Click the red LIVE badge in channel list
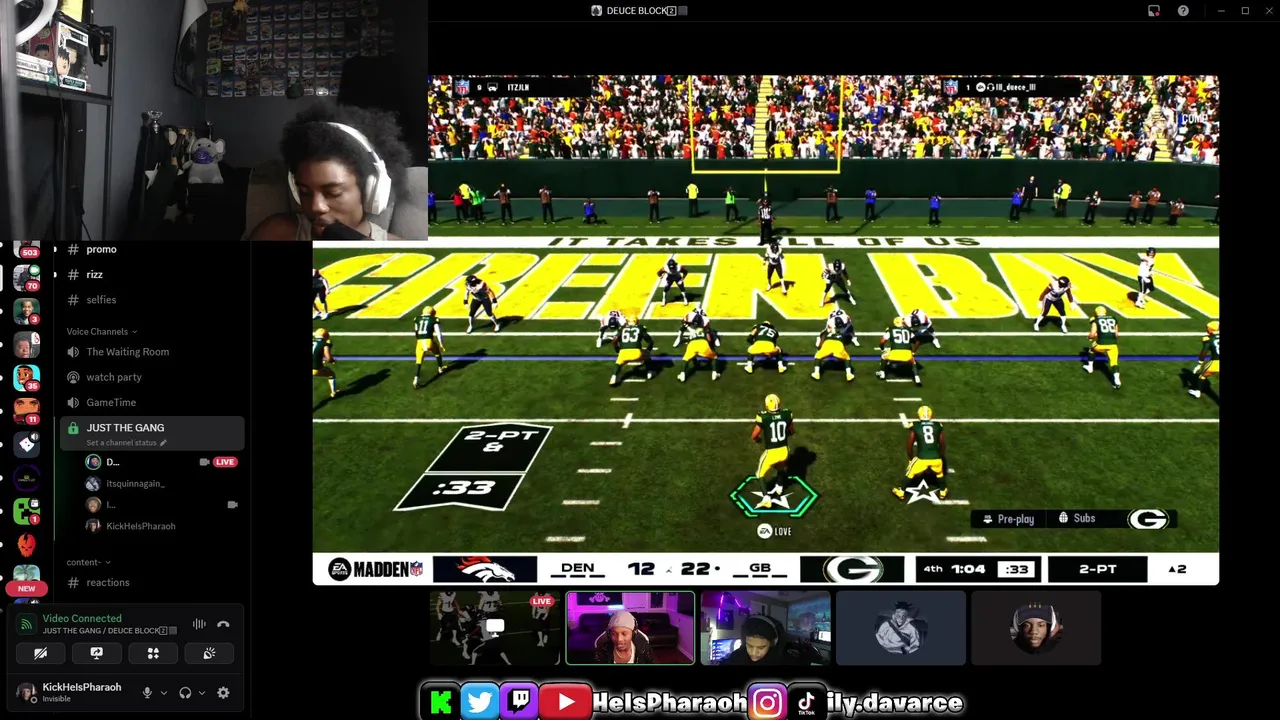The height and width of the screenshot is (720, 1280). [x=225, y=462]
